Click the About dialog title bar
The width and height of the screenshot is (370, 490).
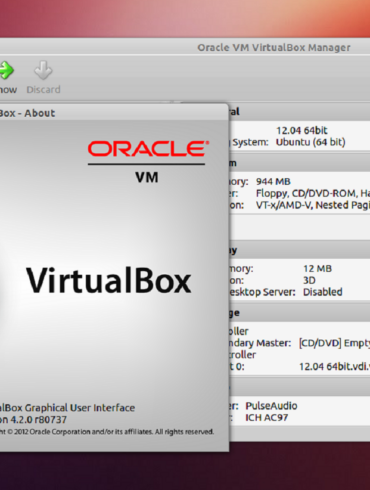coord(114,113)
